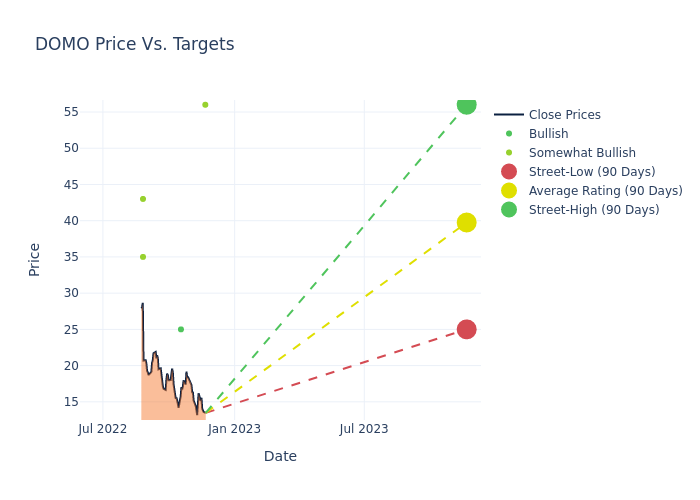This screenshot has width=700, height=500.
Task: Click the yellow Average Rating target marker
Action: coord(466,222)
